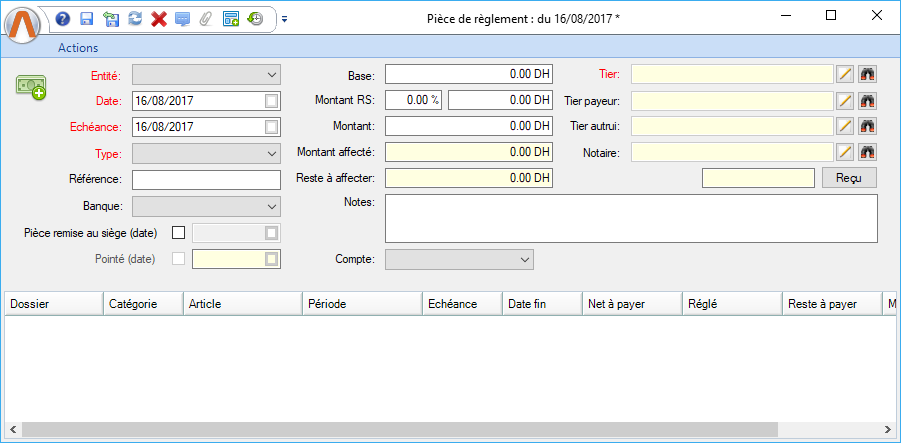Click the binoculars icon next to Tier payeur
Screen dimensions: 901x443
[867, 100]
